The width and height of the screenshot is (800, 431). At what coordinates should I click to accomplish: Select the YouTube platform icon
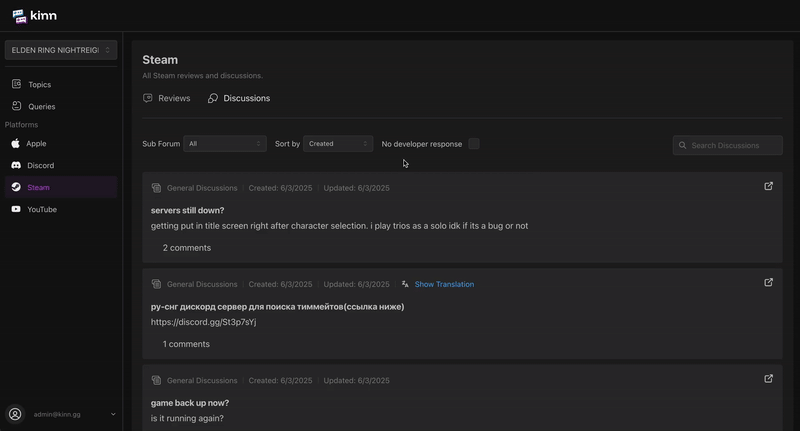point(16,209)
